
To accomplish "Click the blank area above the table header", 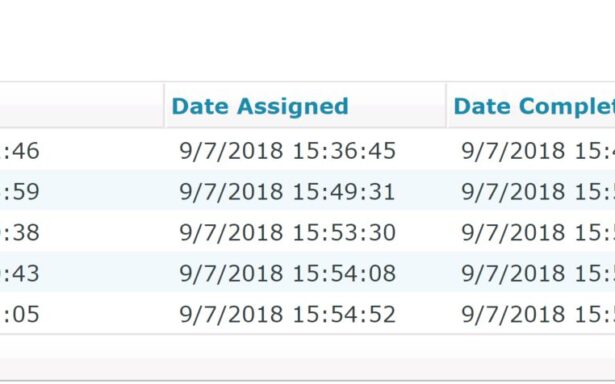I will coord(308,40).
